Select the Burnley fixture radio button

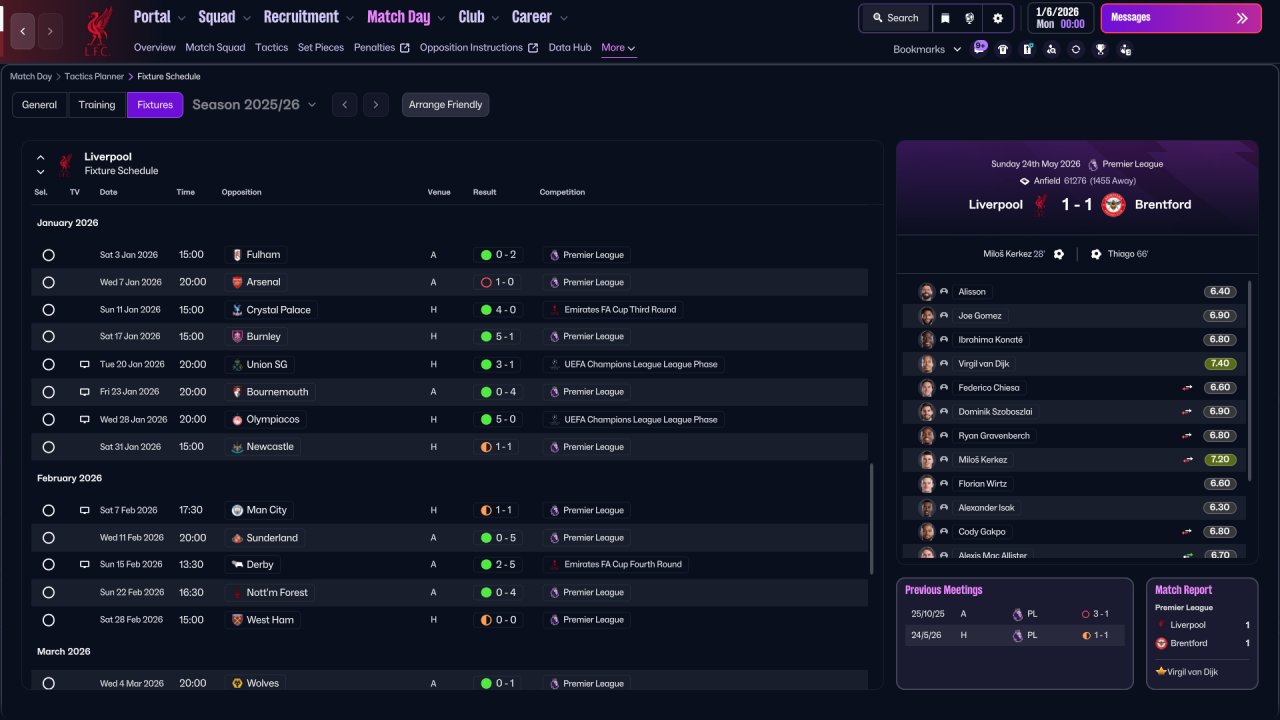point(48,337)
